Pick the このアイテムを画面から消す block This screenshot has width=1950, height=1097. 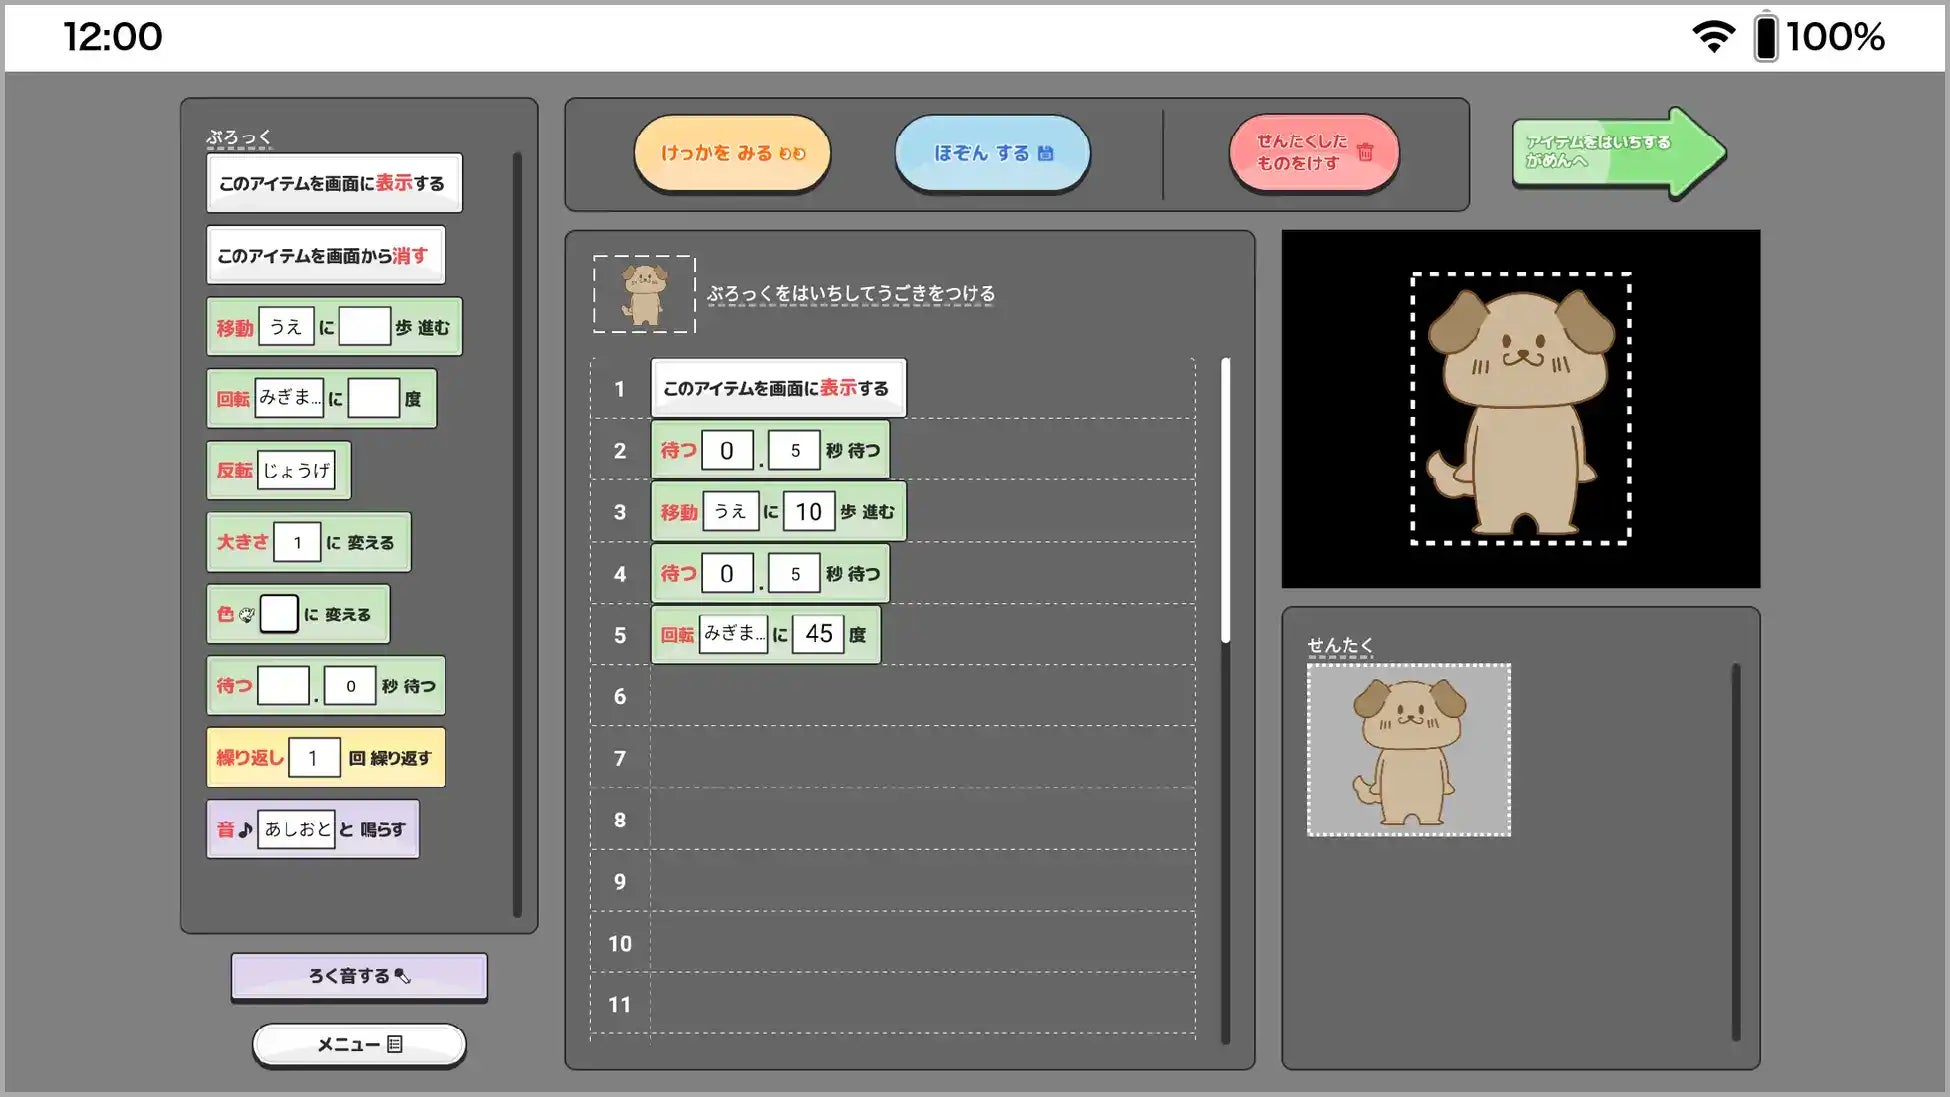(324, 256)
